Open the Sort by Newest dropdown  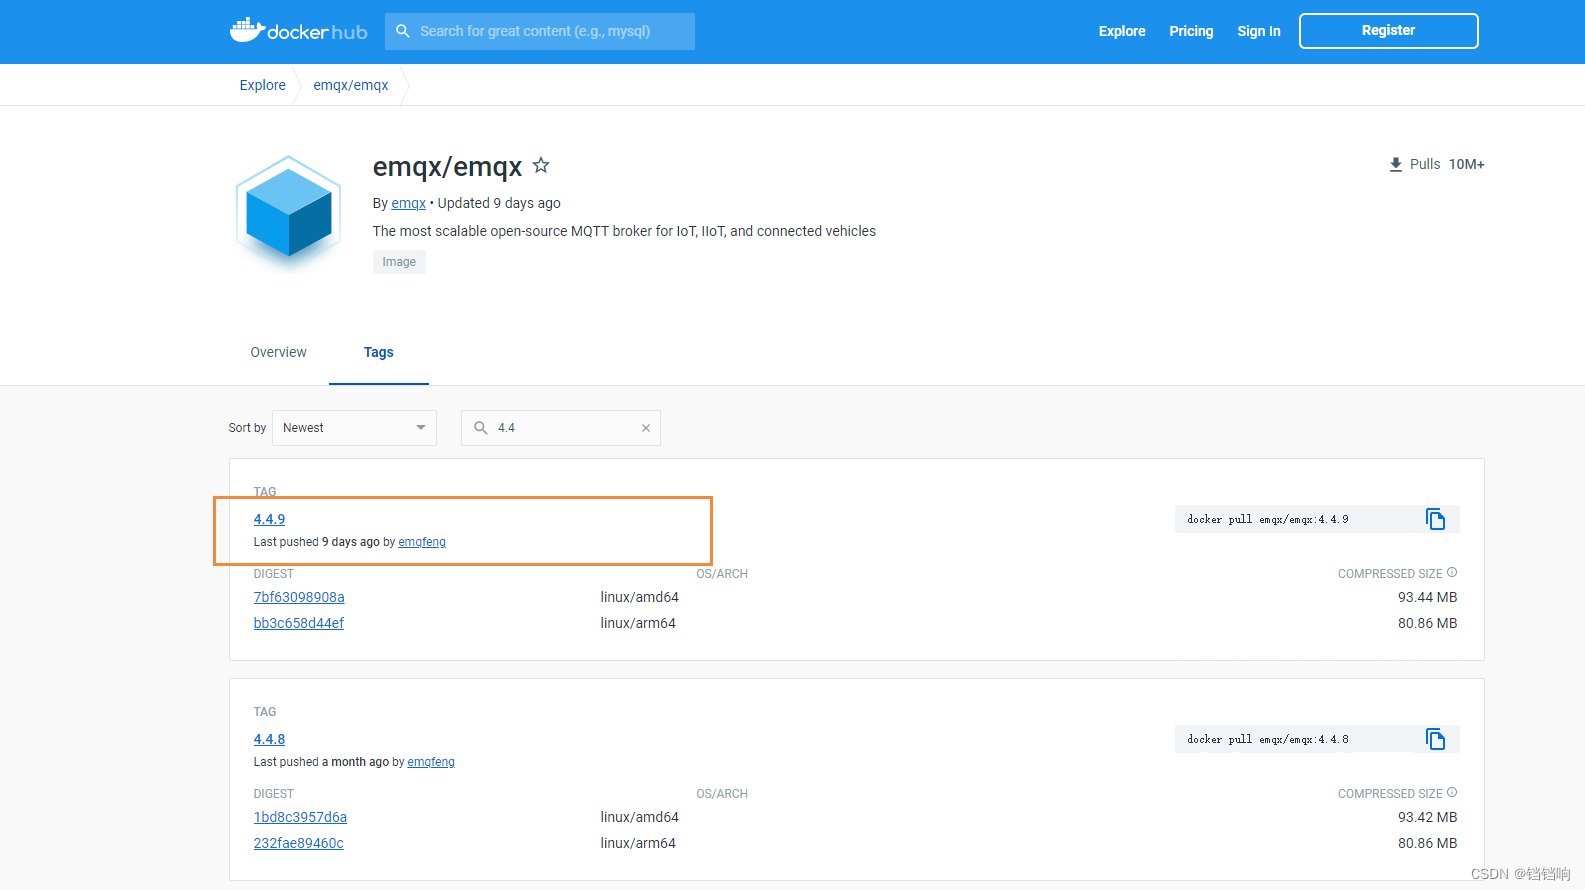click(354, 428)
